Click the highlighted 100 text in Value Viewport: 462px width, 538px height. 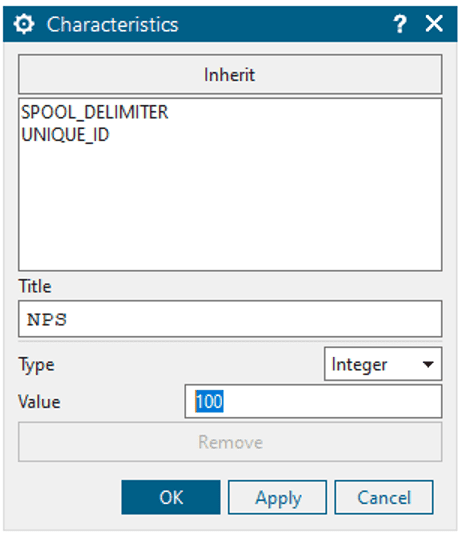(209, 401)
